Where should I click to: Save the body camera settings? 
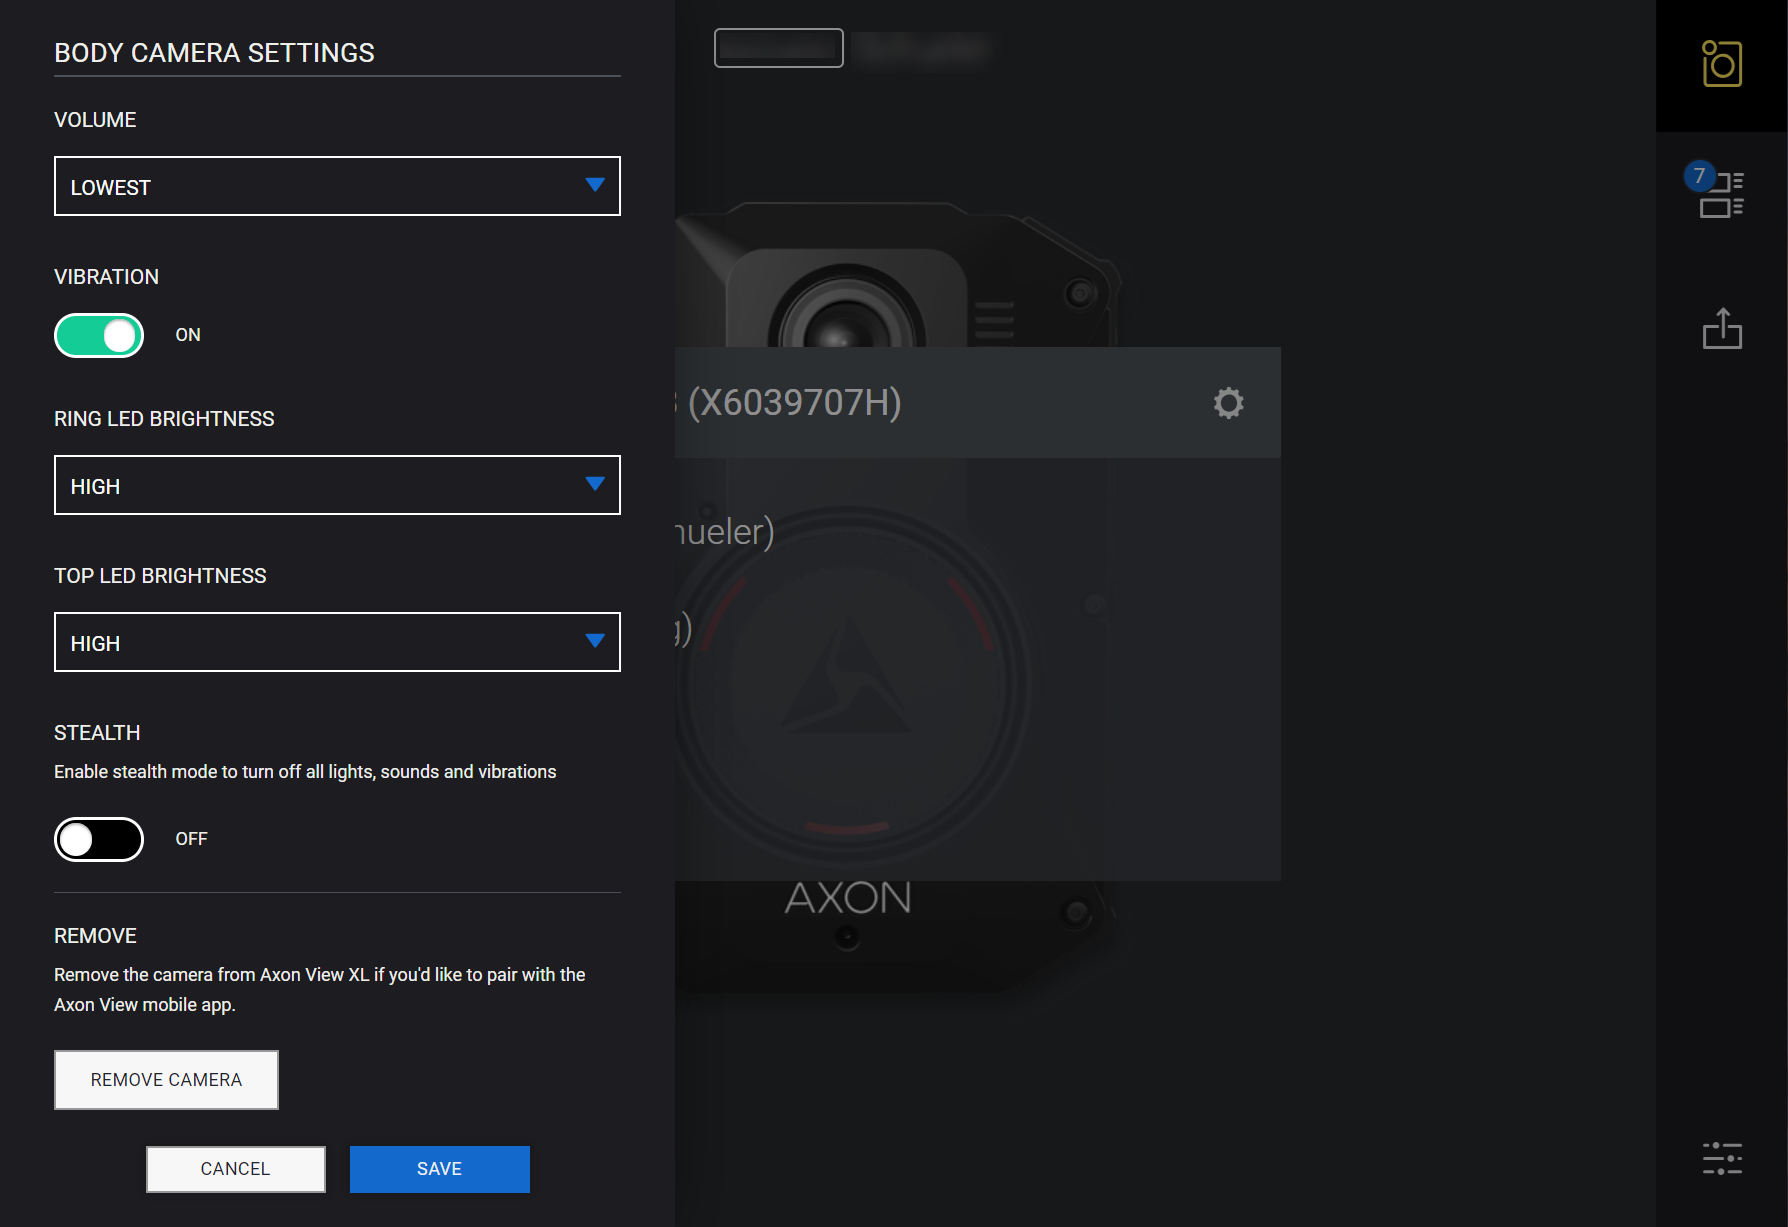click(x=439, y=1169)
